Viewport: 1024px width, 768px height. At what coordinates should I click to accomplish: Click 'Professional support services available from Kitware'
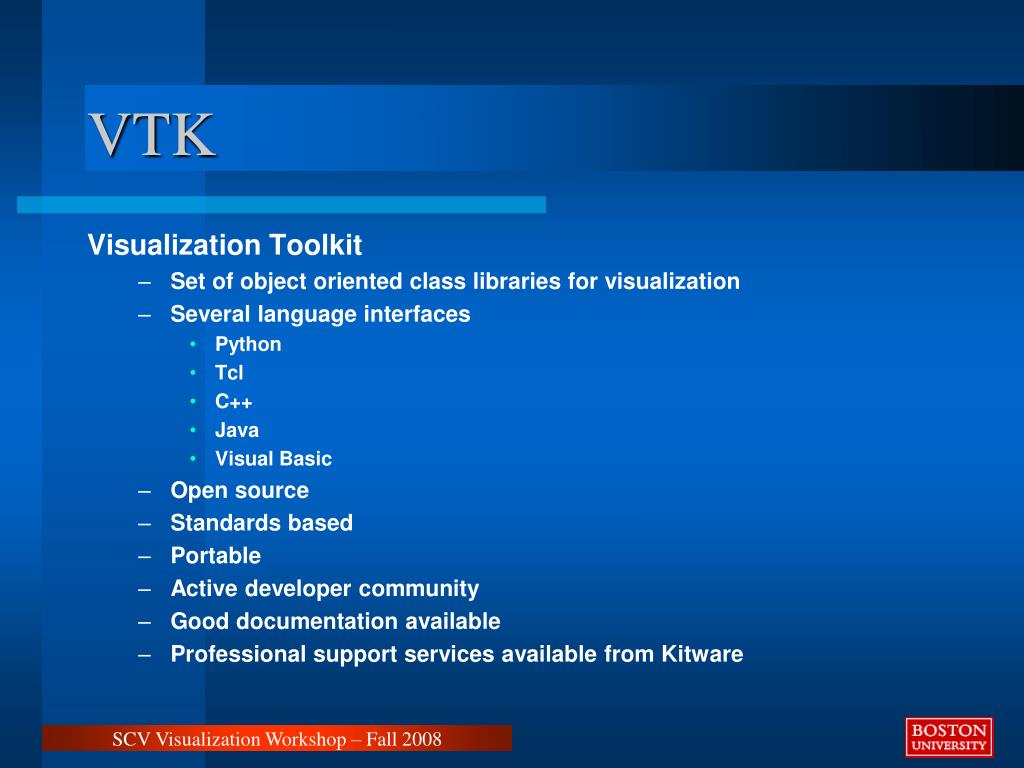click(457, 654)
